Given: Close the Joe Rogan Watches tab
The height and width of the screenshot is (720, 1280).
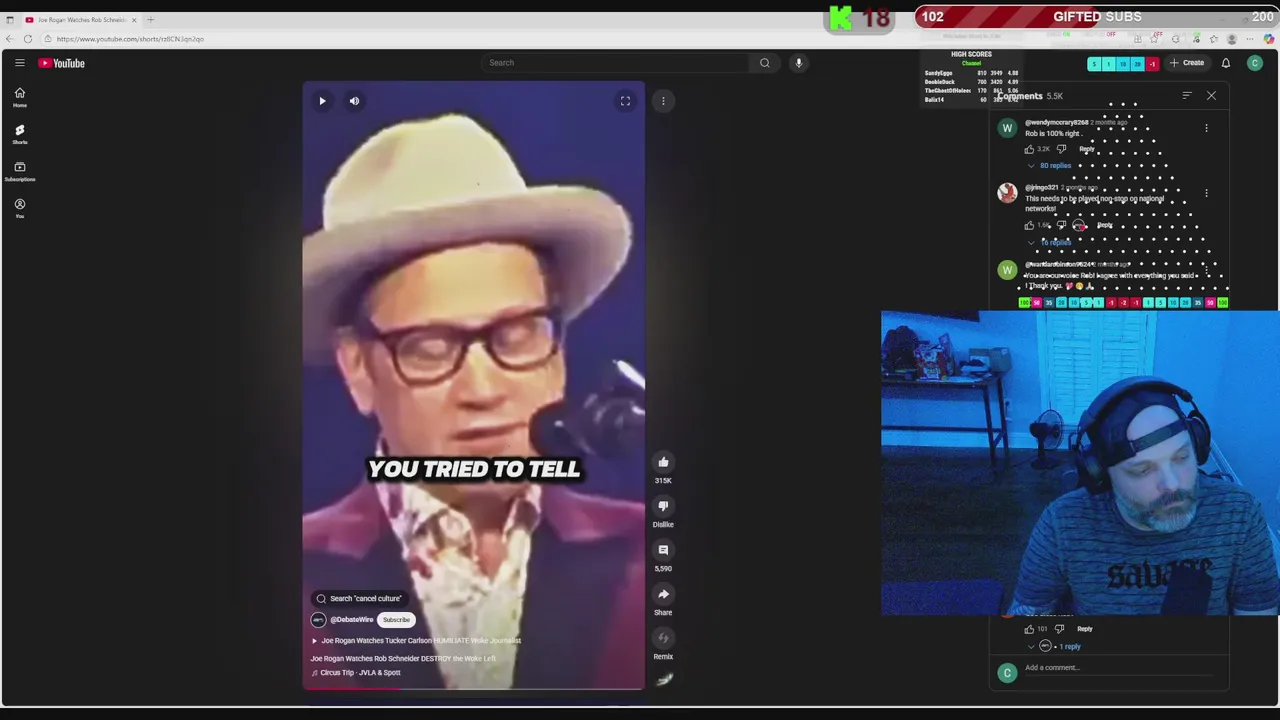Looking at the screenshot, I should [x=134, y=20].
